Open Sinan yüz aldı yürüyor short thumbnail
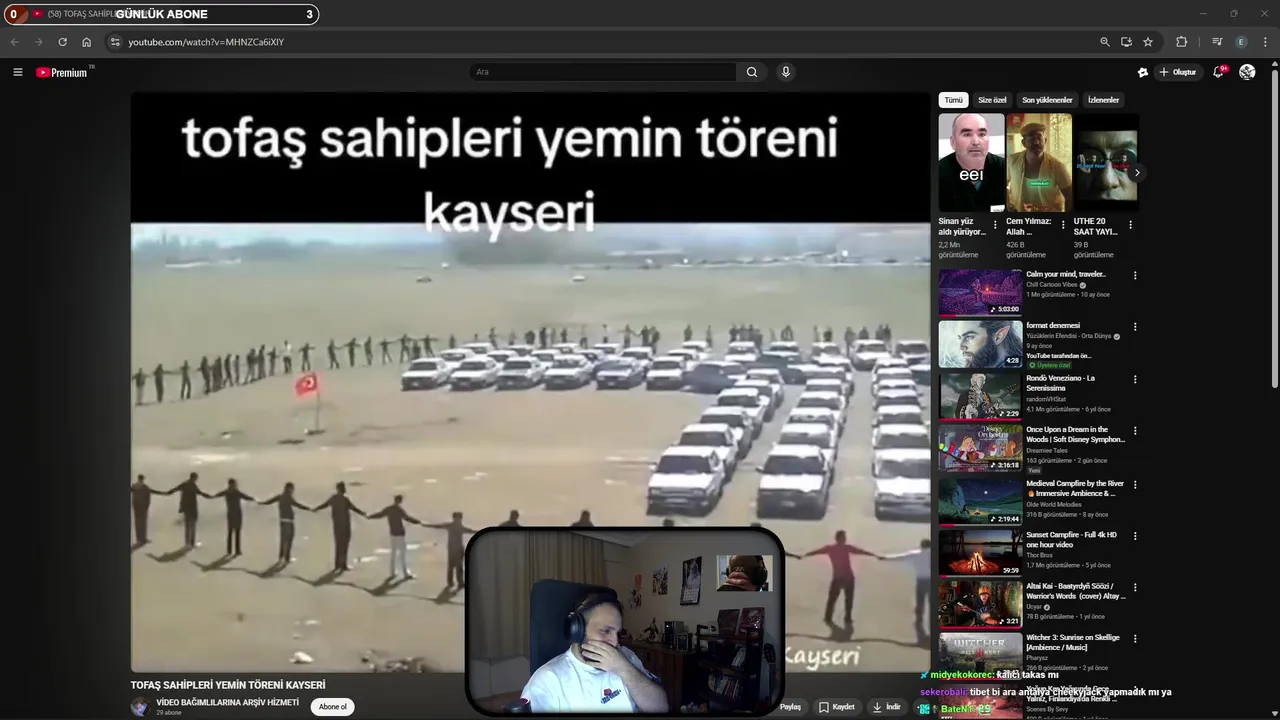Screen dimensions: 1280x720 point(971,162)
